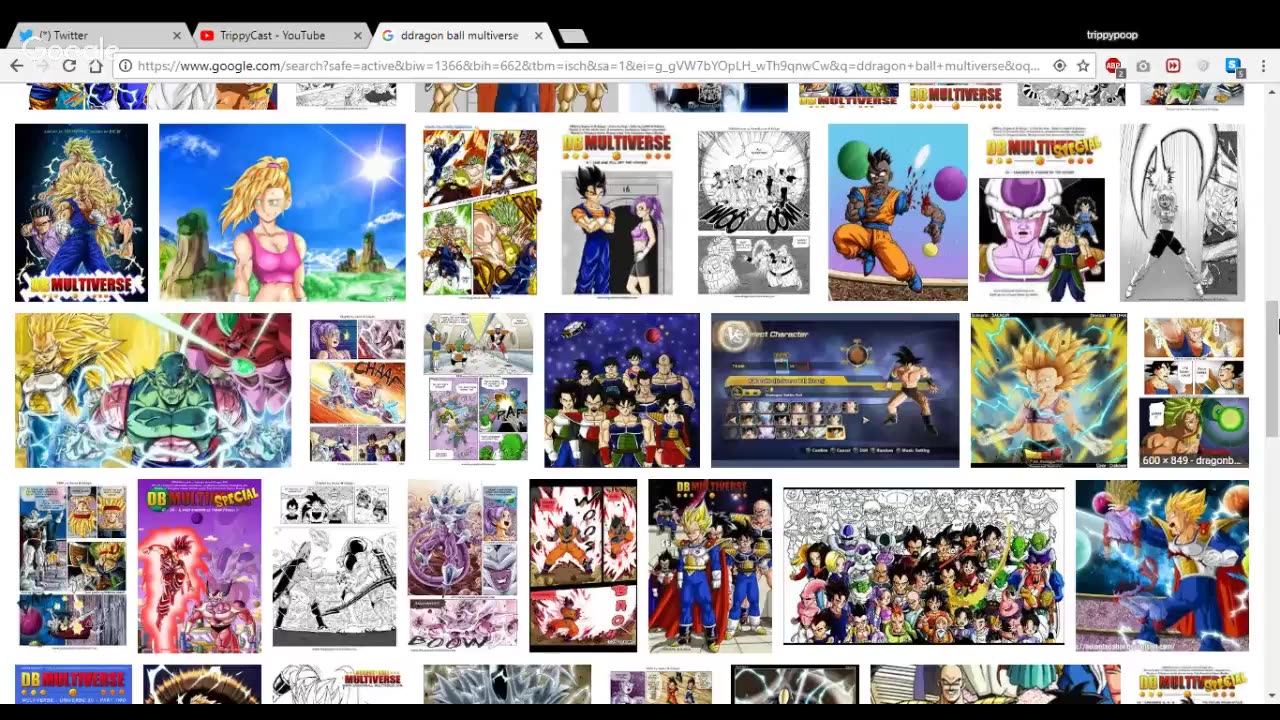Switch to the TrippyCast - YouTube tab
Viewport: 1280px width, 720px height.
click(279, 35)
